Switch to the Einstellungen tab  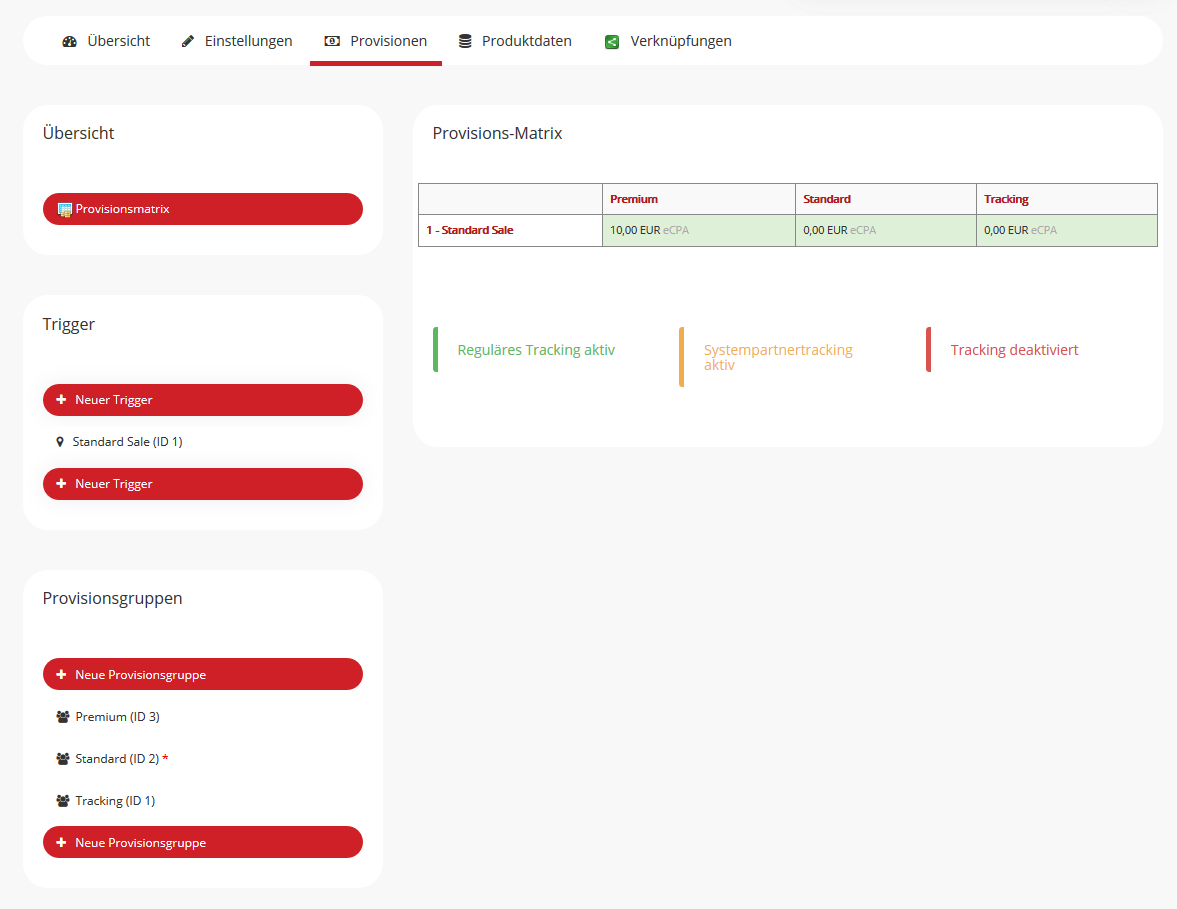pos(248,42)
